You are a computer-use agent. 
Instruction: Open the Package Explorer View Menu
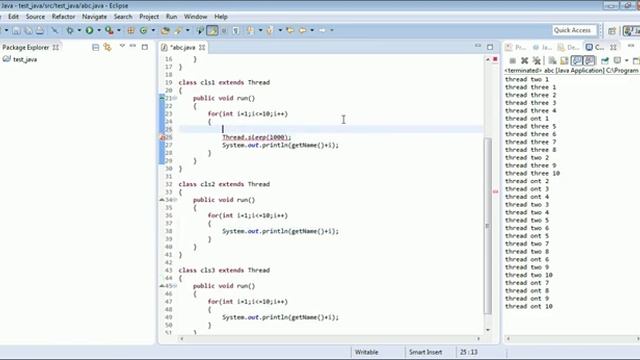pos(122,47)
